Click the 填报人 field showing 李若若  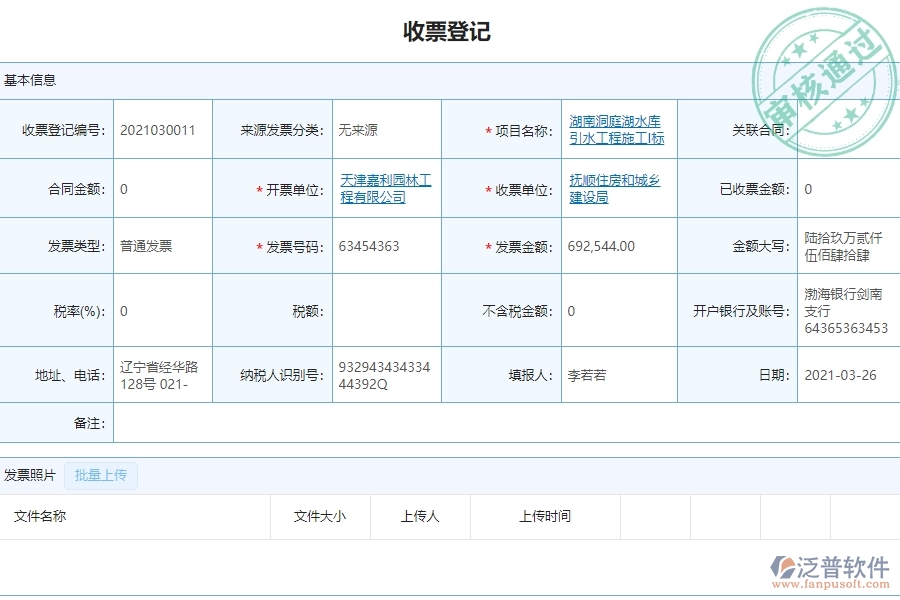pos(600,374)
